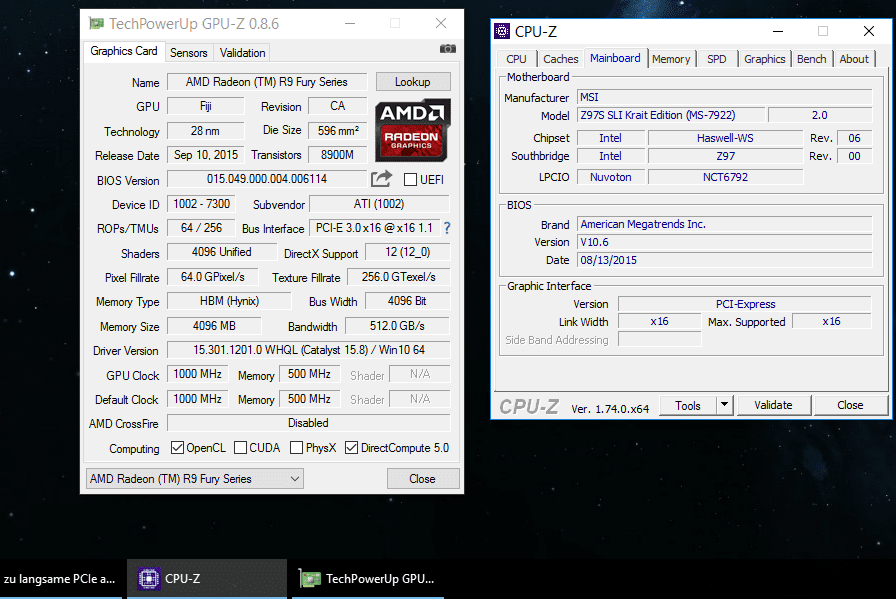The height and width of the screenshot is (599, 896).
Task: Toggle the DirectCompute 5.0 checkbox
Action: click(x=351, y=448)
